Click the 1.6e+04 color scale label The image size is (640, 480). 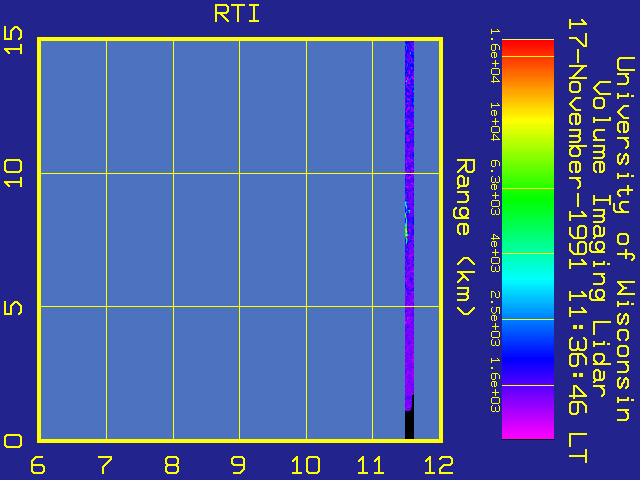click(494, 56)
